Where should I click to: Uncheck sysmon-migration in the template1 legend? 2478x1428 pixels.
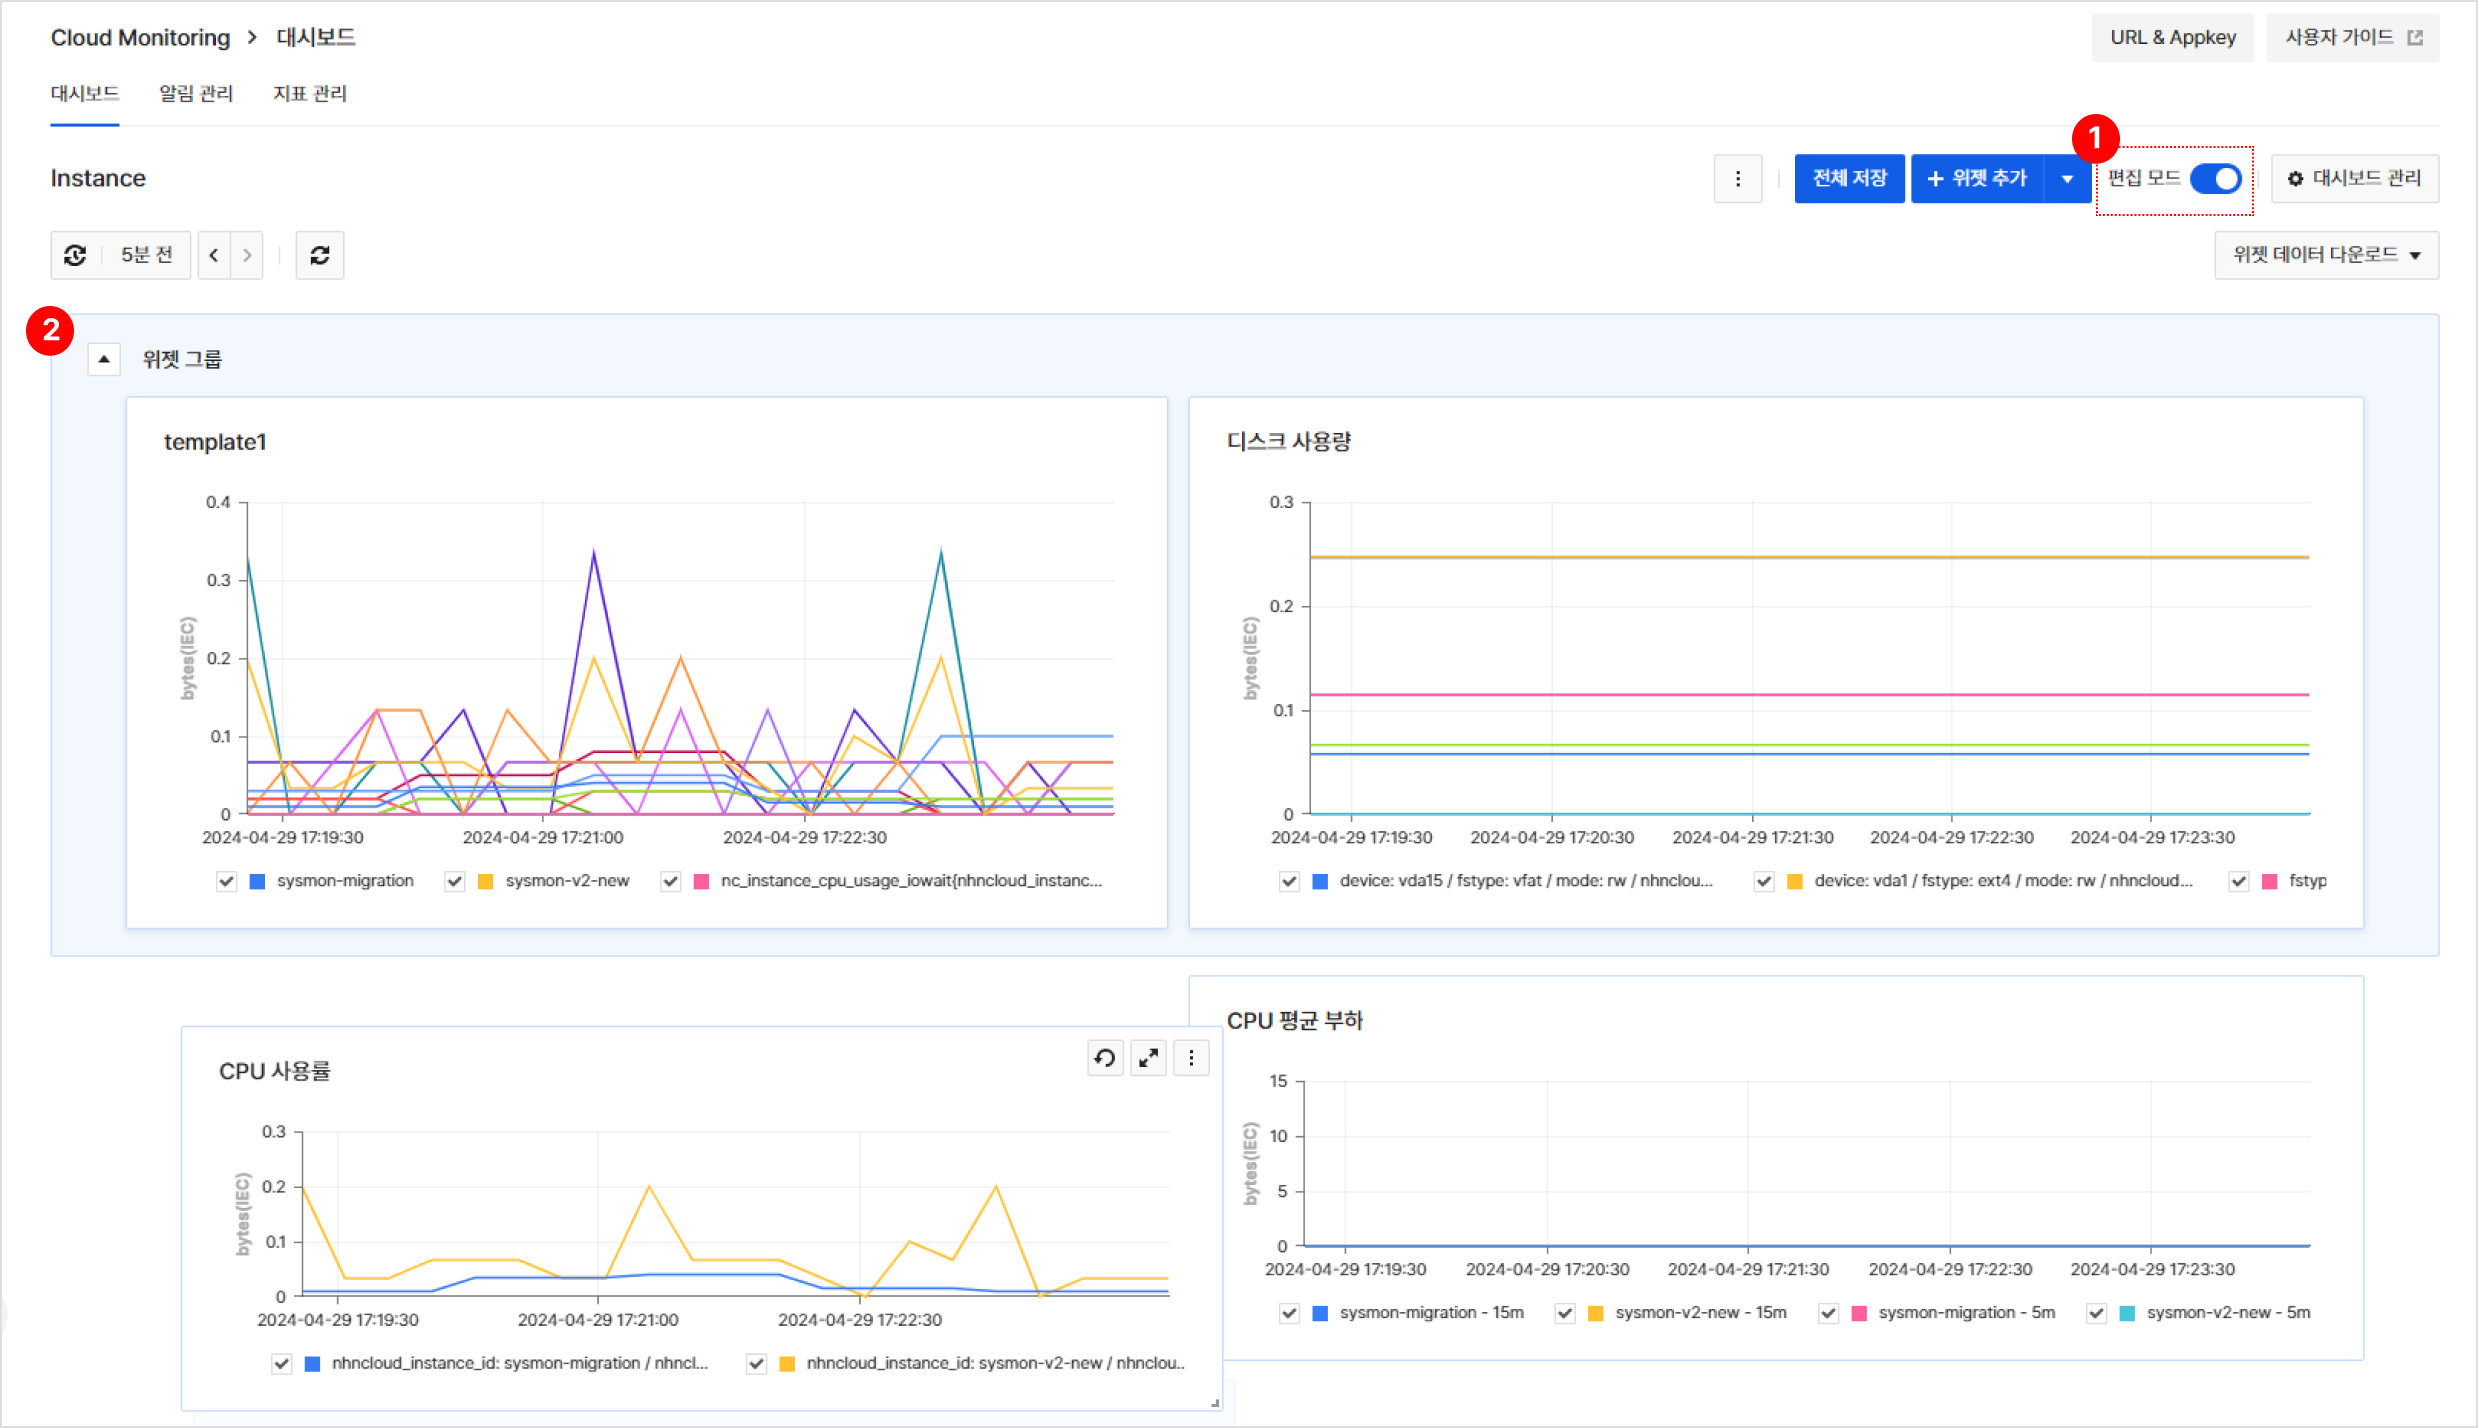click(x=227, y=881)
